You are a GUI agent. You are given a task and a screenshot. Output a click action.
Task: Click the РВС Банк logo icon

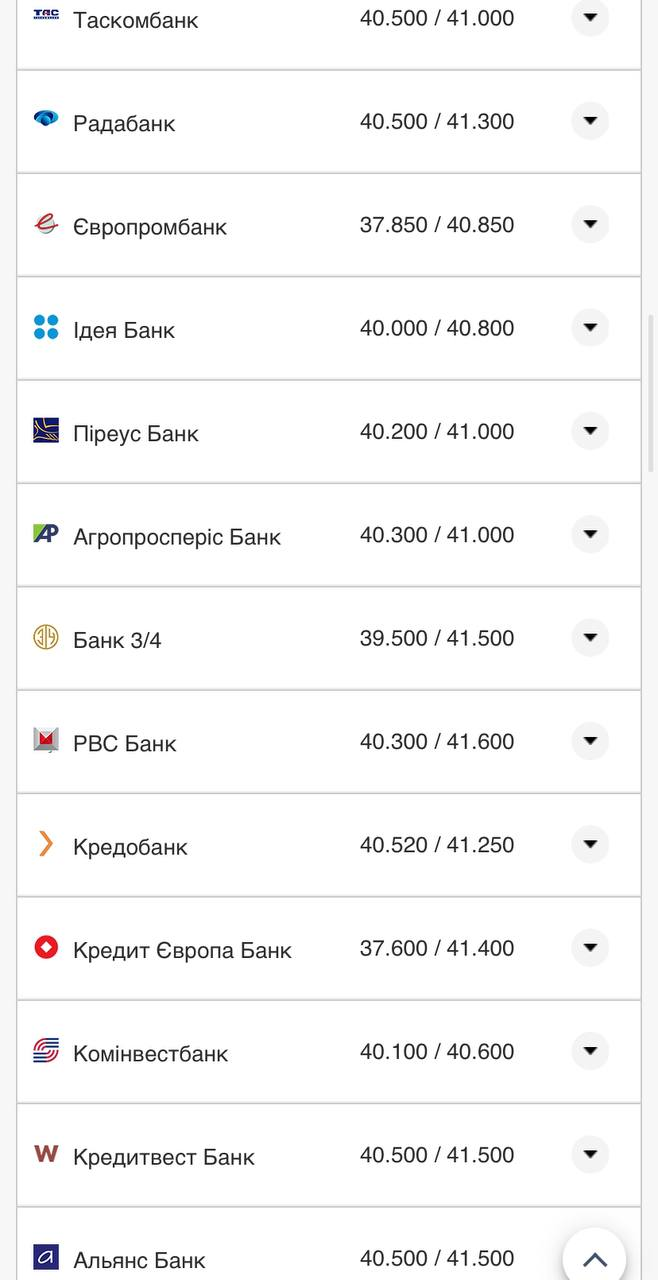click(x=46, y=740)
